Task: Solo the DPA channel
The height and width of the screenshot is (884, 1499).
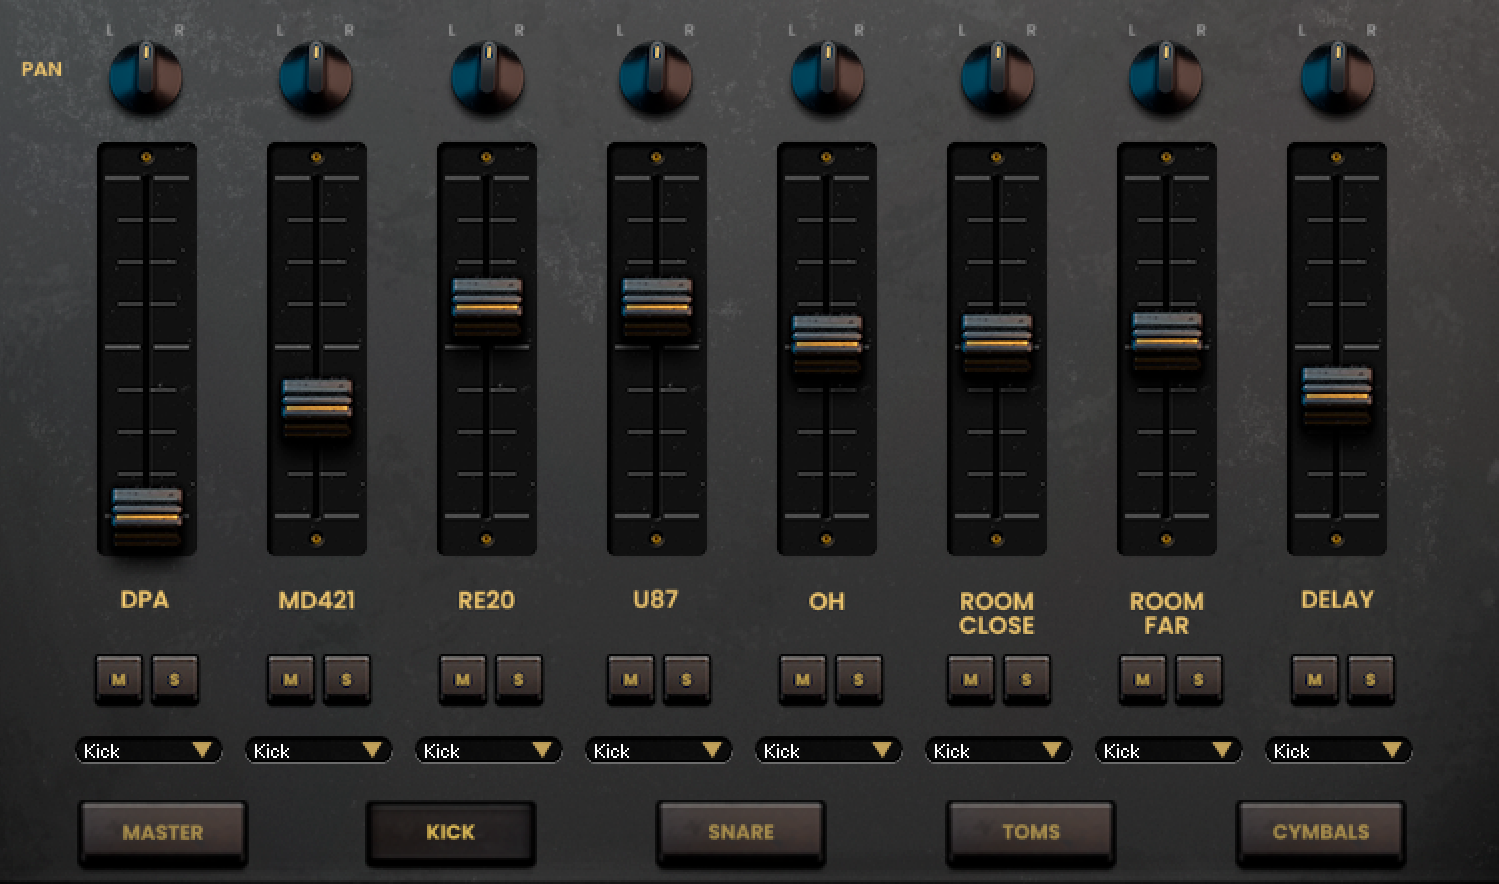Action: 175,679
